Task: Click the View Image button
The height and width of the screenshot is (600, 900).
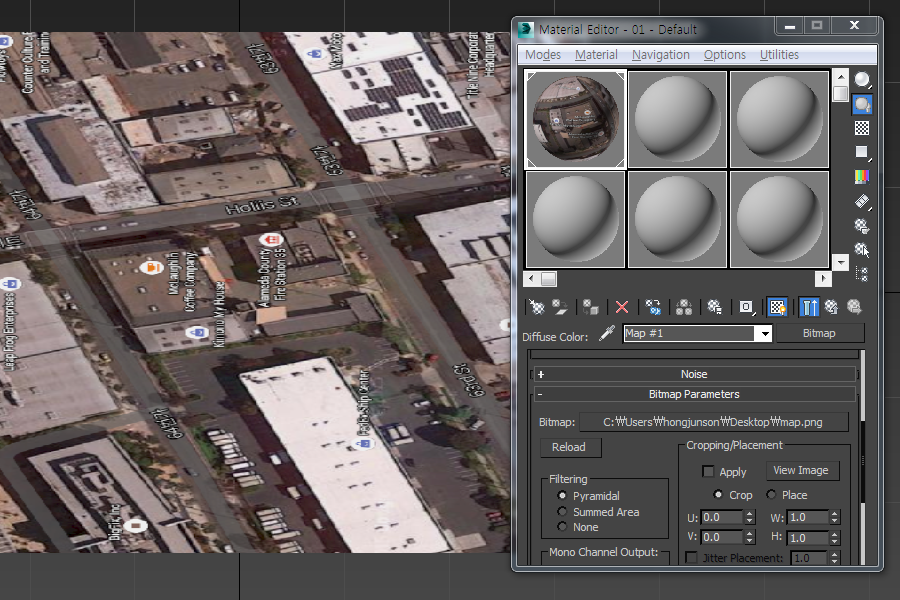Action: (x=802, y=470)
